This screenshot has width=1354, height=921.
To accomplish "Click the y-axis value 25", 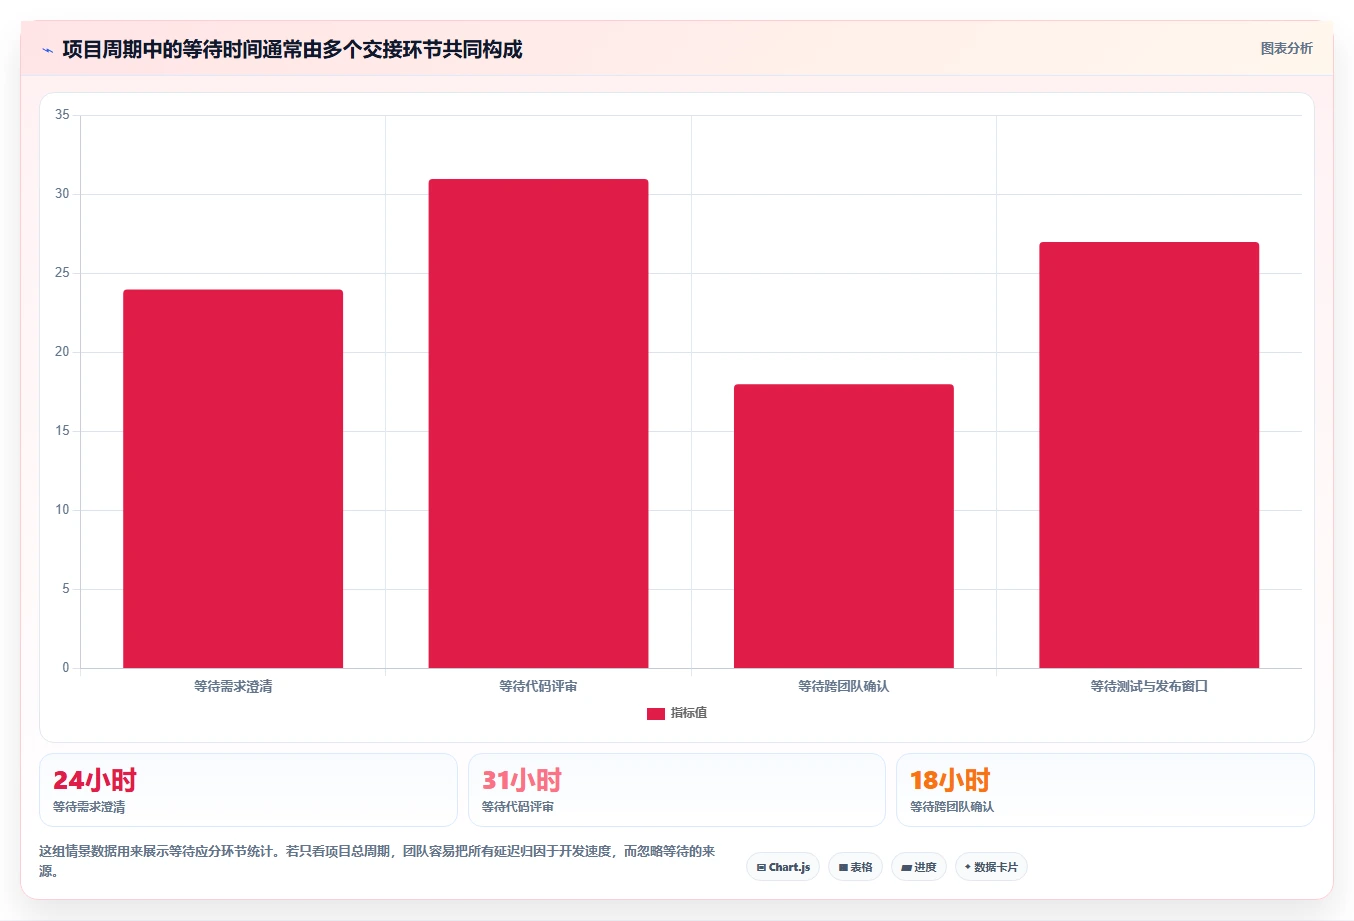I will [x=62, y=273].
